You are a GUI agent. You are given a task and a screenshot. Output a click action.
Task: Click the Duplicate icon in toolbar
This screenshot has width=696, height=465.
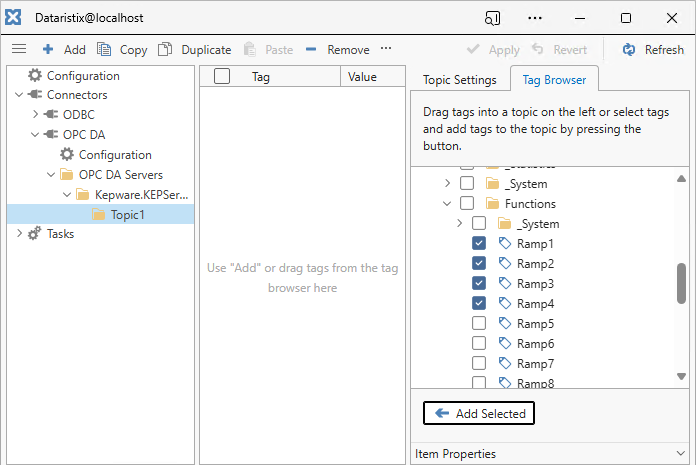(x=165, y=50)
